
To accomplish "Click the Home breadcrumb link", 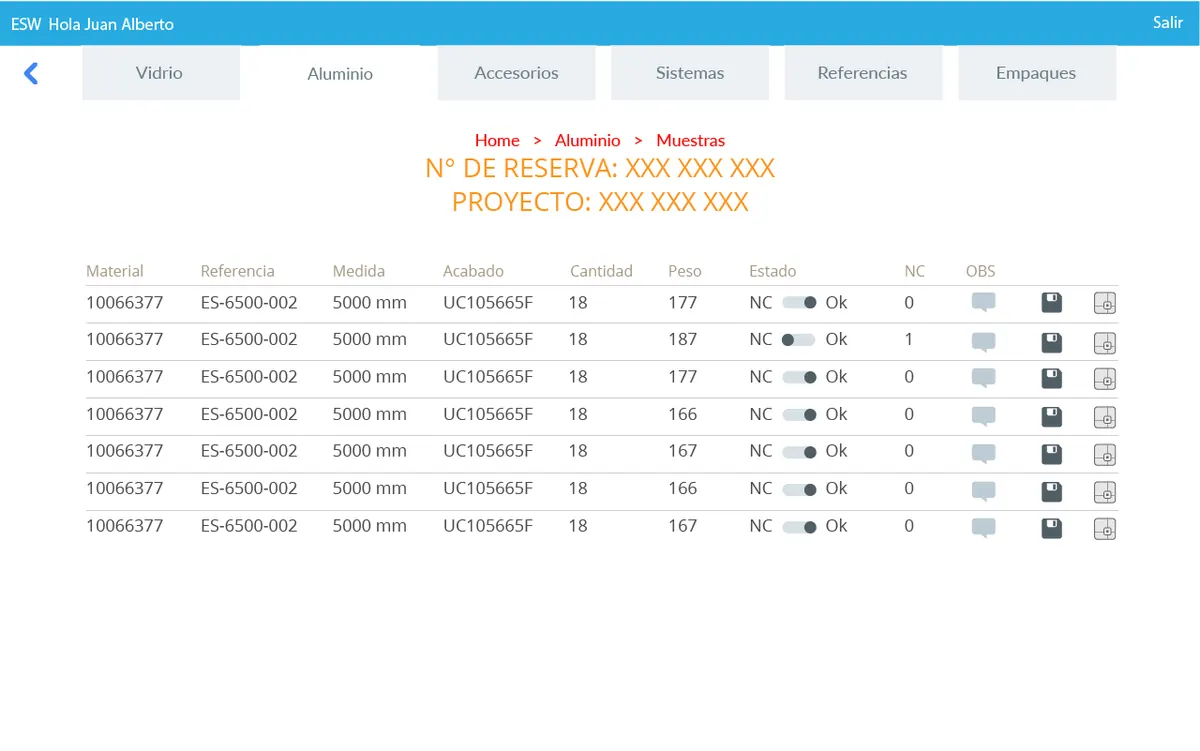I will coord(497,141).
